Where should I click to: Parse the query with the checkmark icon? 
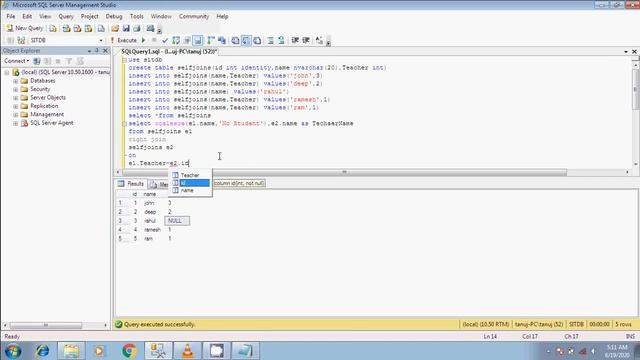pos(165,40)
